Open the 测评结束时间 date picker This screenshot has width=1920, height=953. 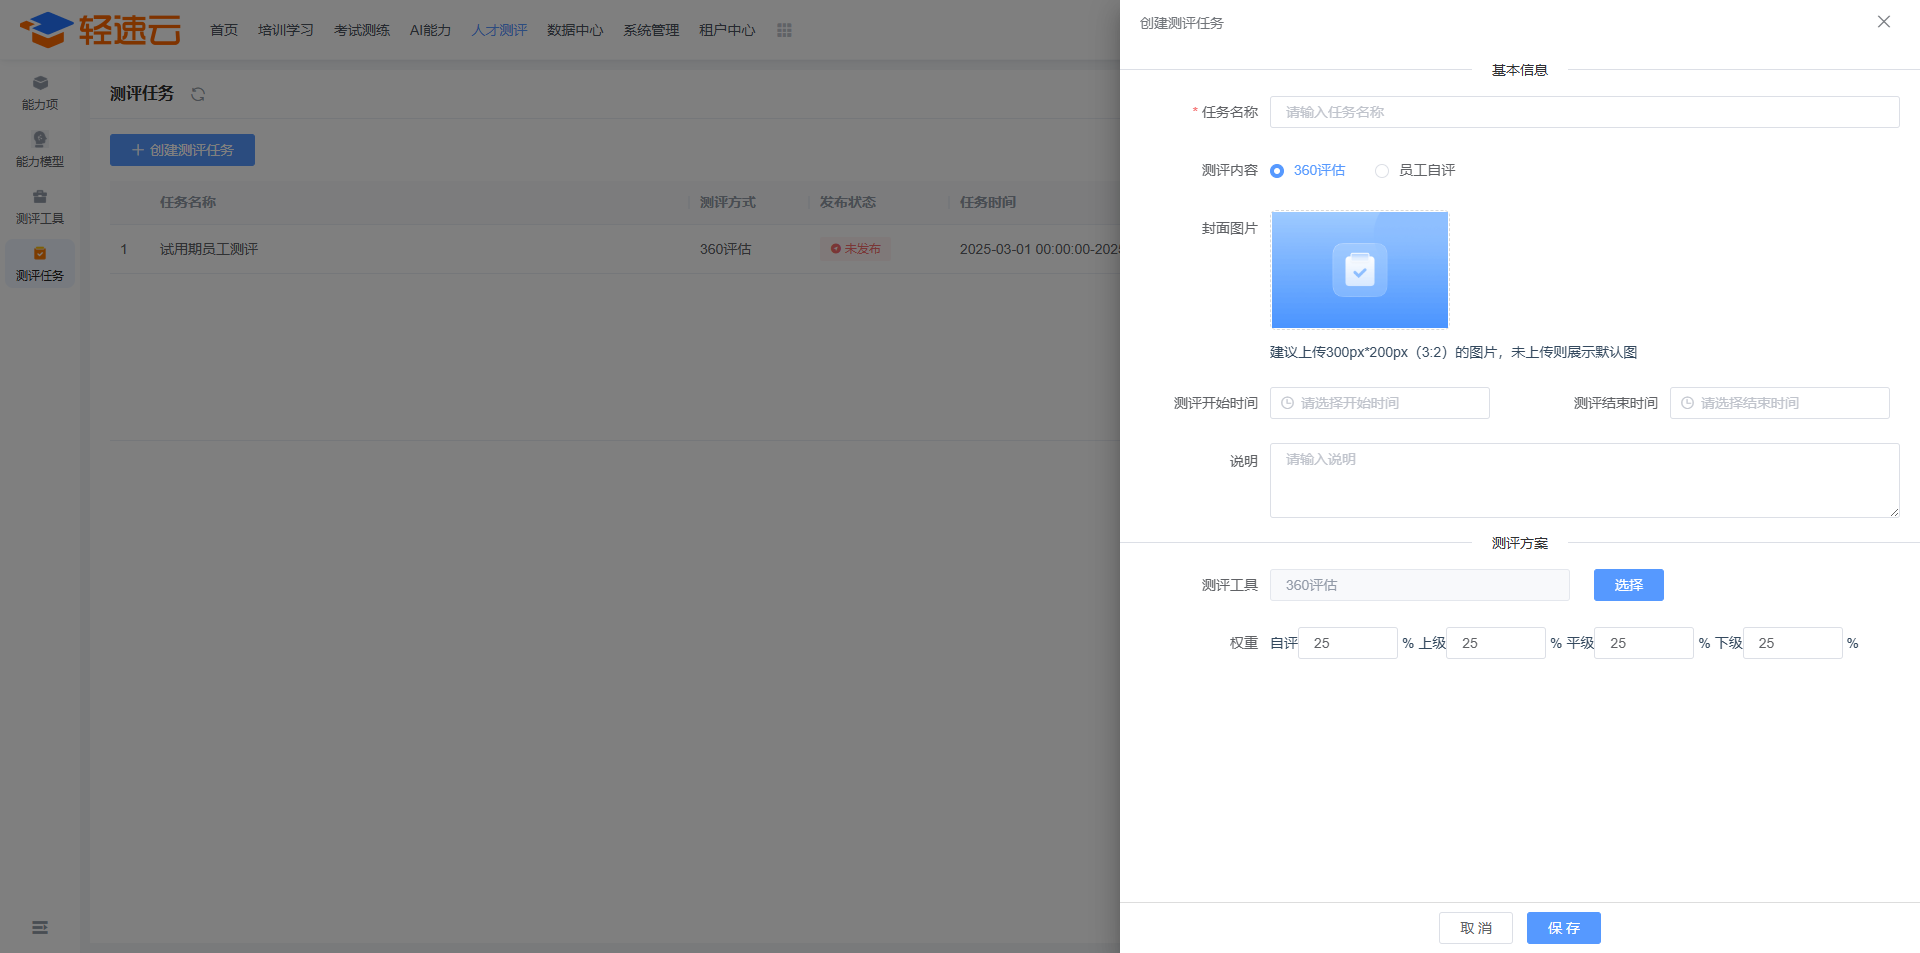point(1779,403)
